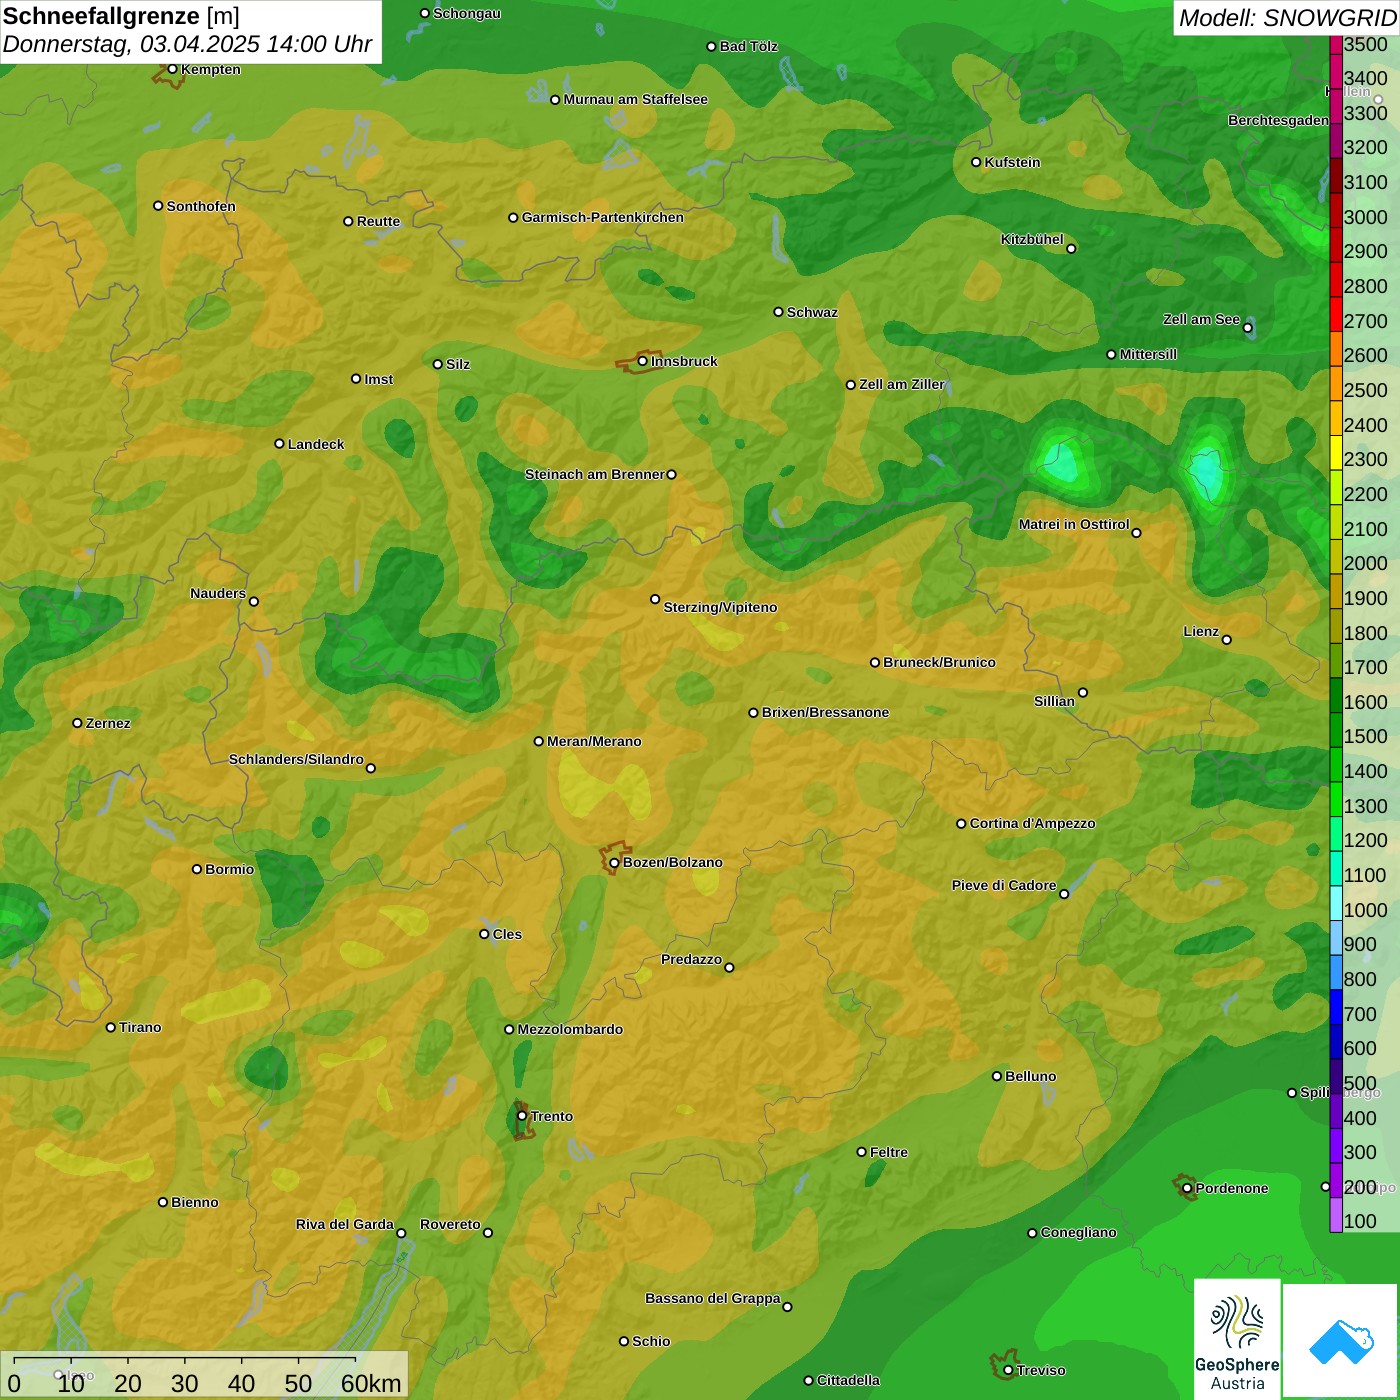
Task: Click the Brixen/Bressanone label
Action: tap(825, 712)
